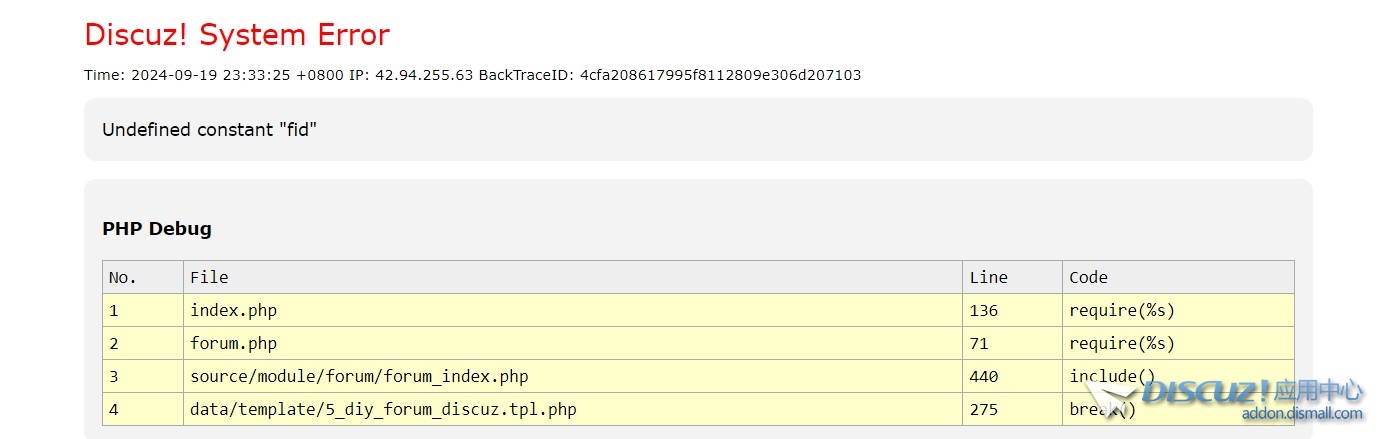Select the index.php file entry
The image size is (1381, 439).
pos(233,310)
